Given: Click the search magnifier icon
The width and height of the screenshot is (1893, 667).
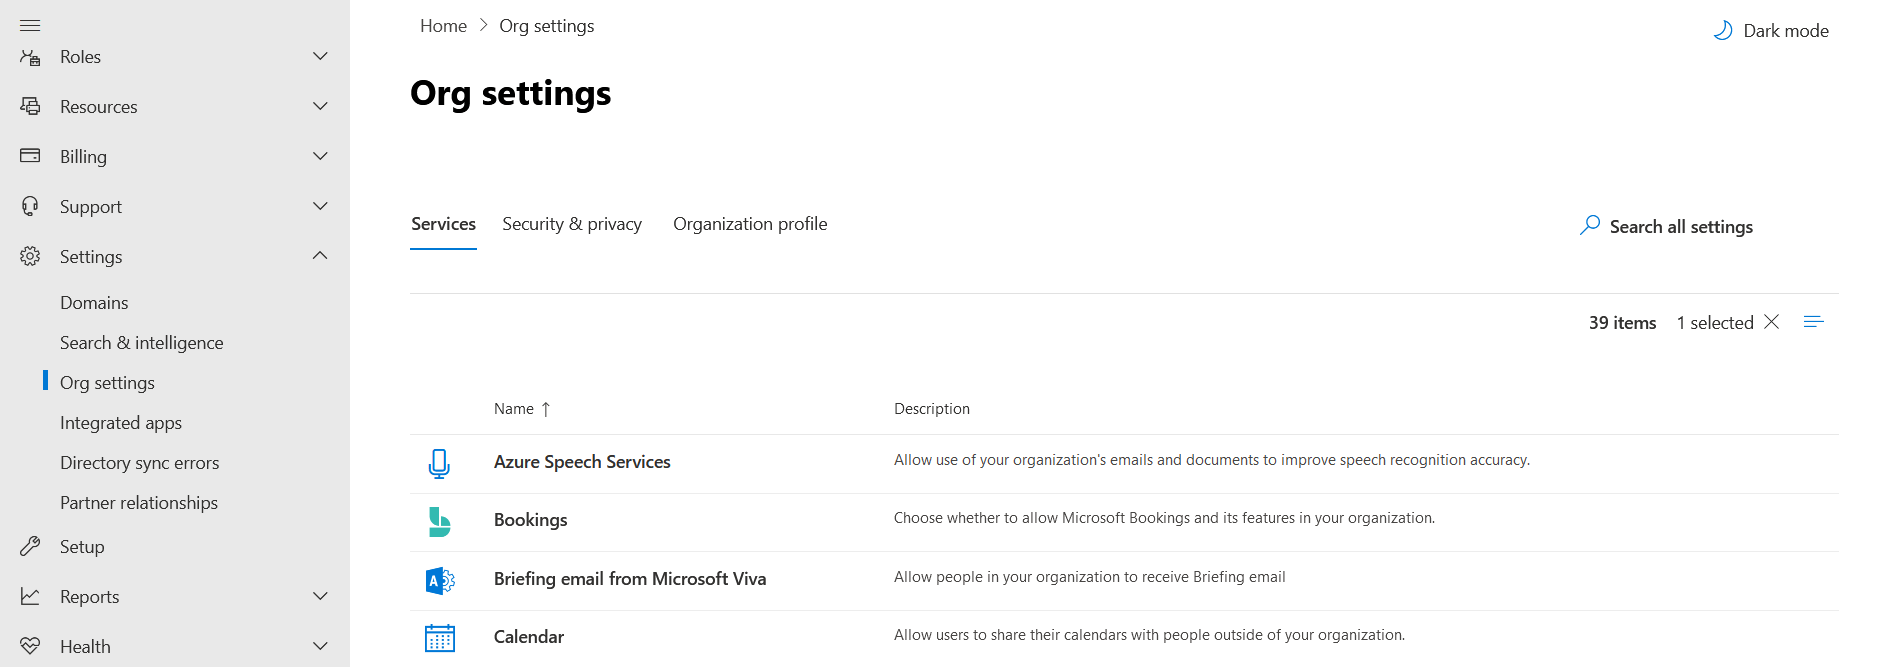Looking at the screenshot, I should coord(1590,225).
